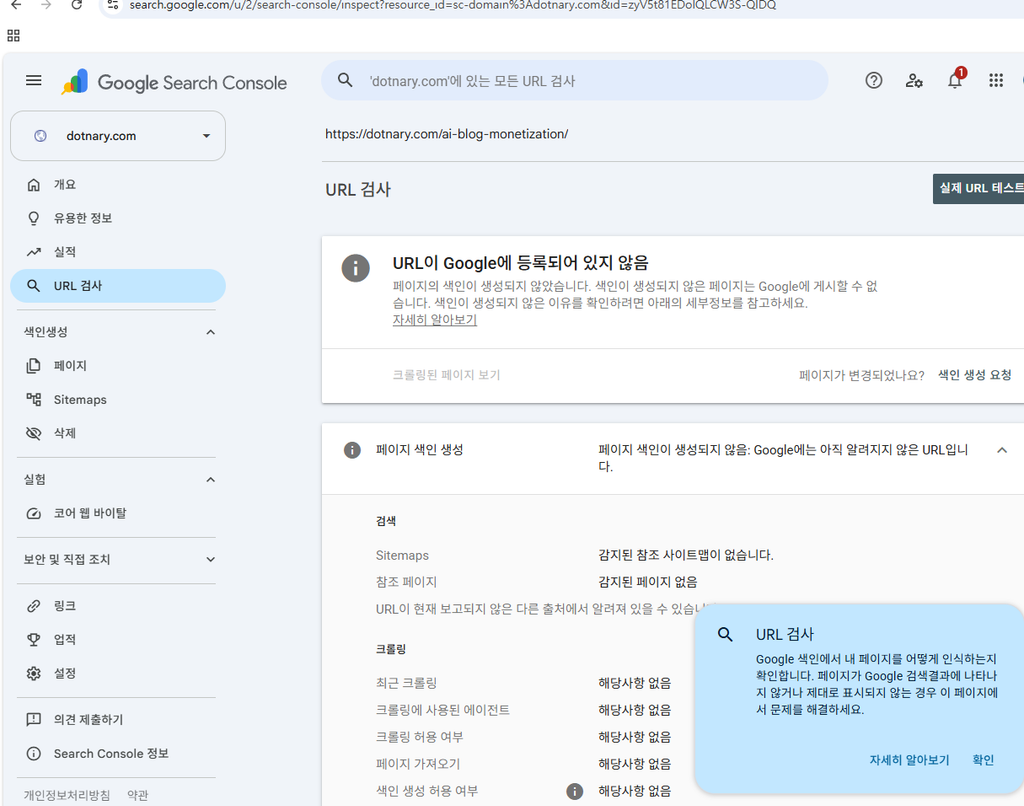The height and width of the screenshot is (806, 1024).
Task: Click the '페이지 가져오기' label
Action: pos(418,764)
